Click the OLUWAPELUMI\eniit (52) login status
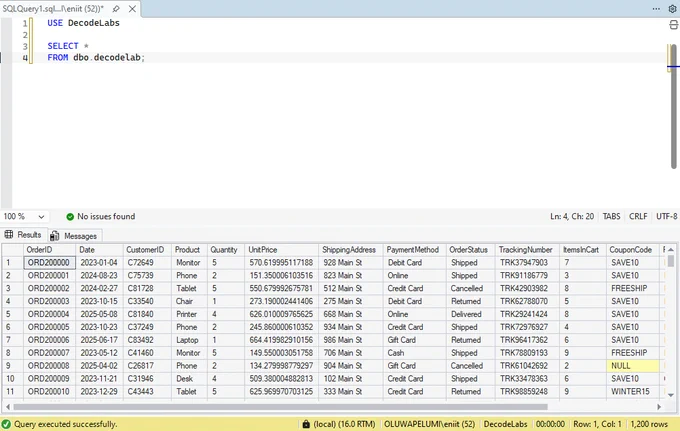Image resolution: width=680 pixels, height=431 pixels. pyautogui.click(x=429, y=424)
